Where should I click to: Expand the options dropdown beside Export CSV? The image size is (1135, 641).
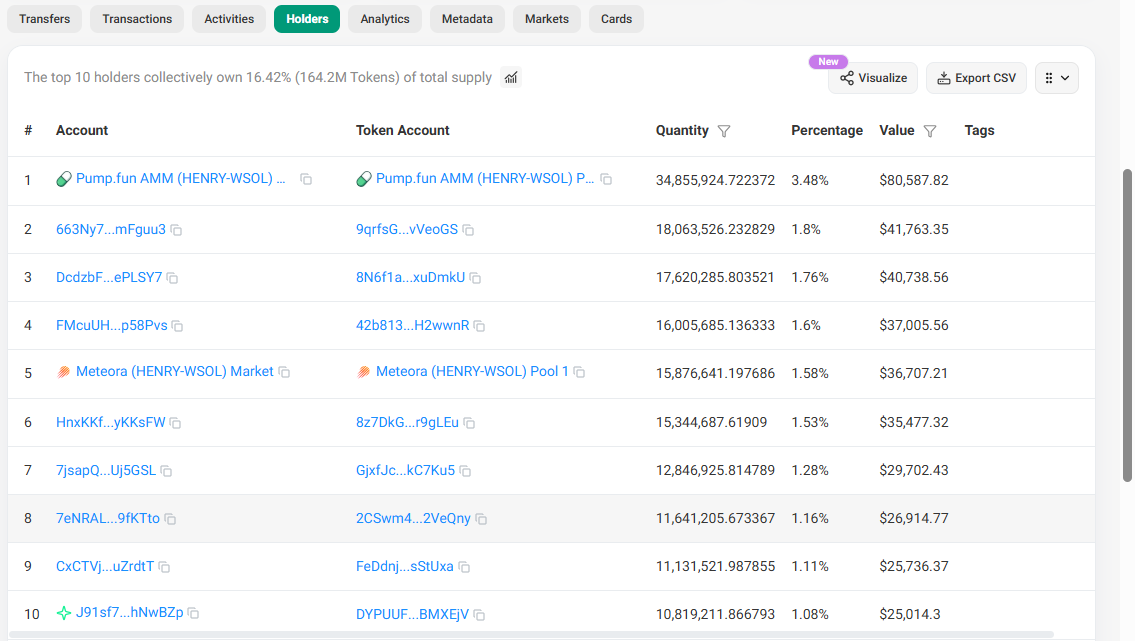(x=1057, y=77)
